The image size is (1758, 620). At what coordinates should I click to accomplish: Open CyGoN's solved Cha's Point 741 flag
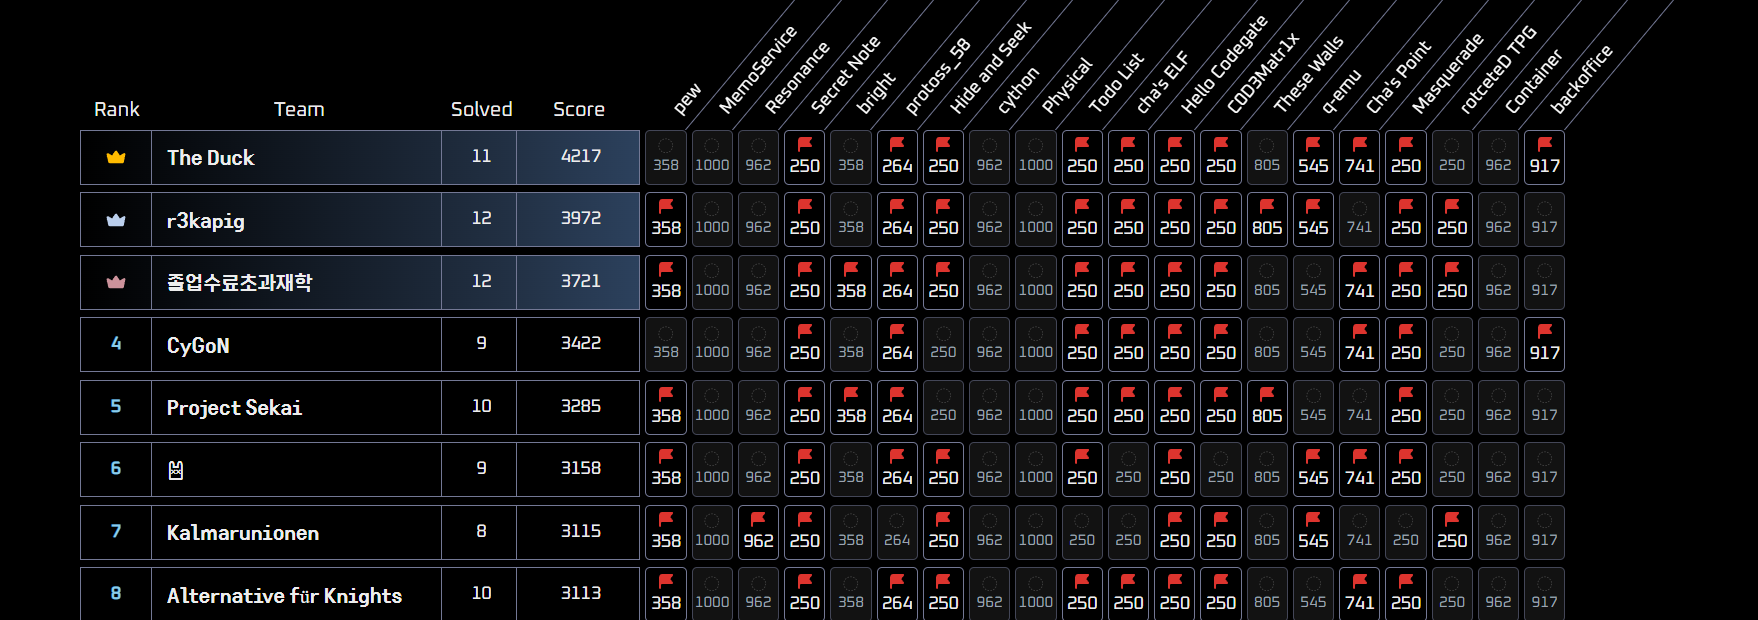[1359, 345]
